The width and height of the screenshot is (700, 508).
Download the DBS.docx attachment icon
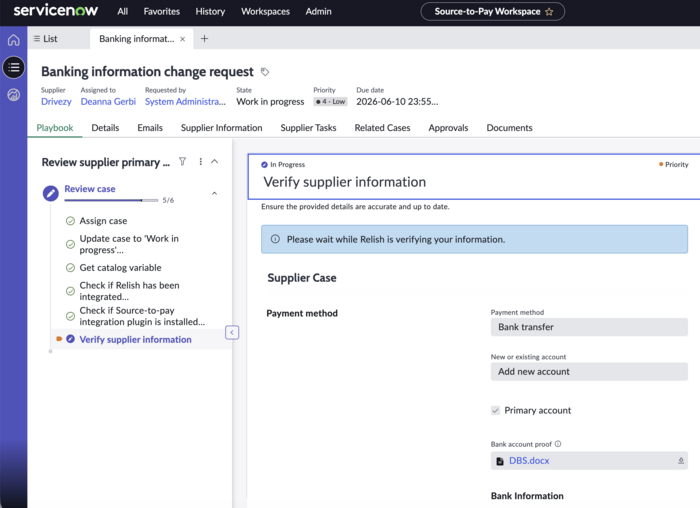(x=681, y=461)
